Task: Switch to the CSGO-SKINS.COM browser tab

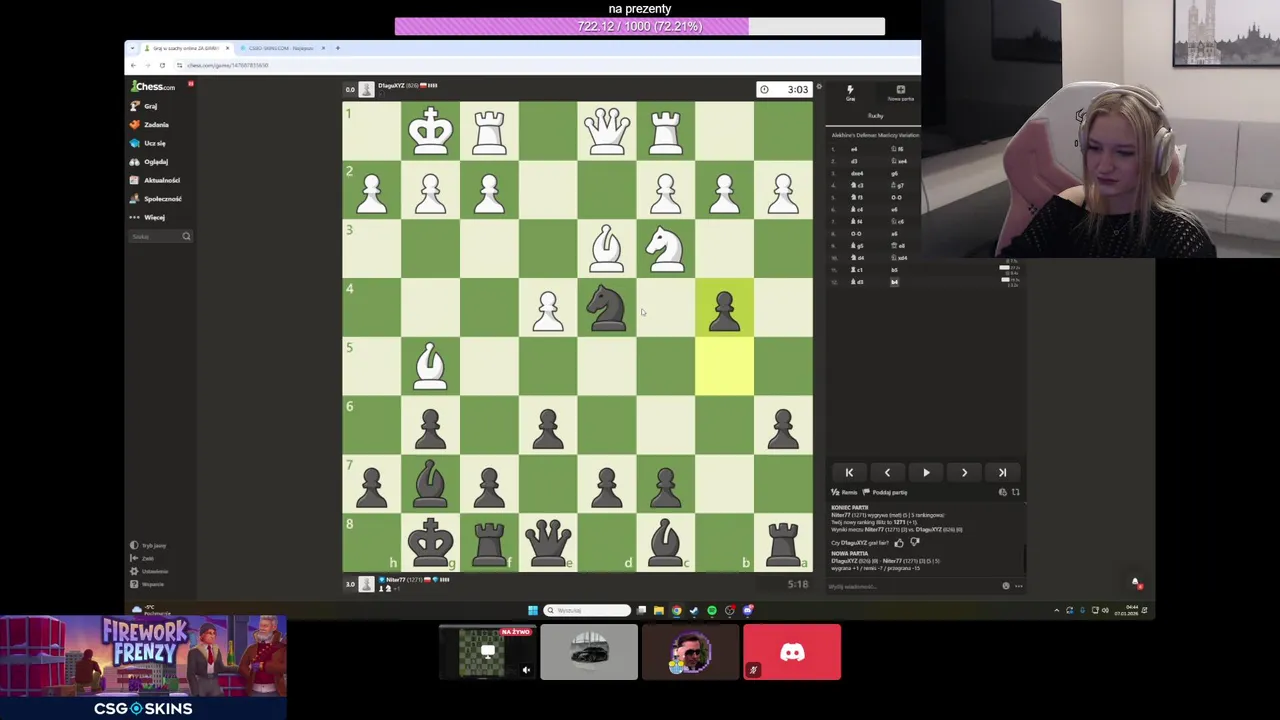Action: 283,48
